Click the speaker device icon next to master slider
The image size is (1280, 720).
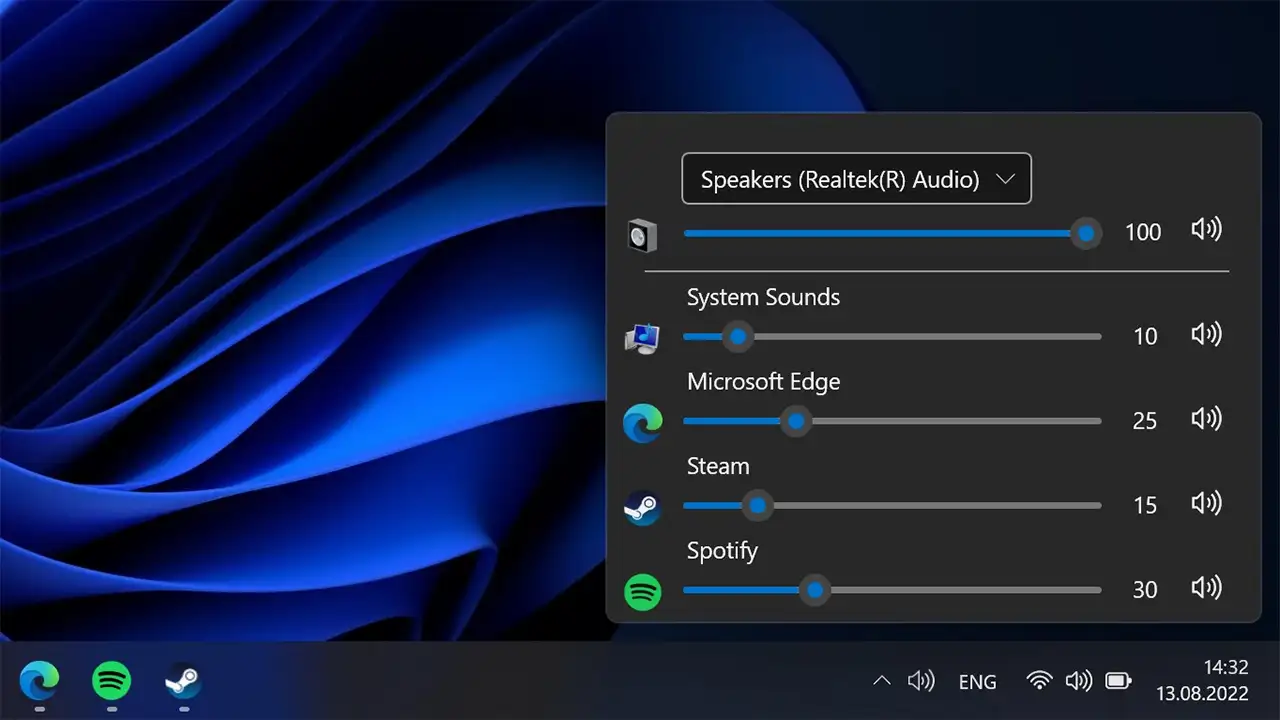click(x=643, y=233)
